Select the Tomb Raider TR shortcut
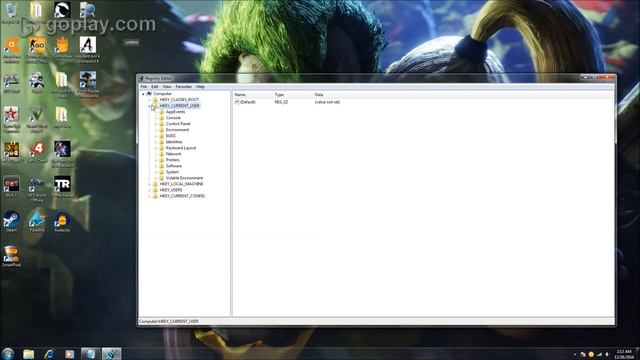640x360 pixels. [x=62, y=187]
